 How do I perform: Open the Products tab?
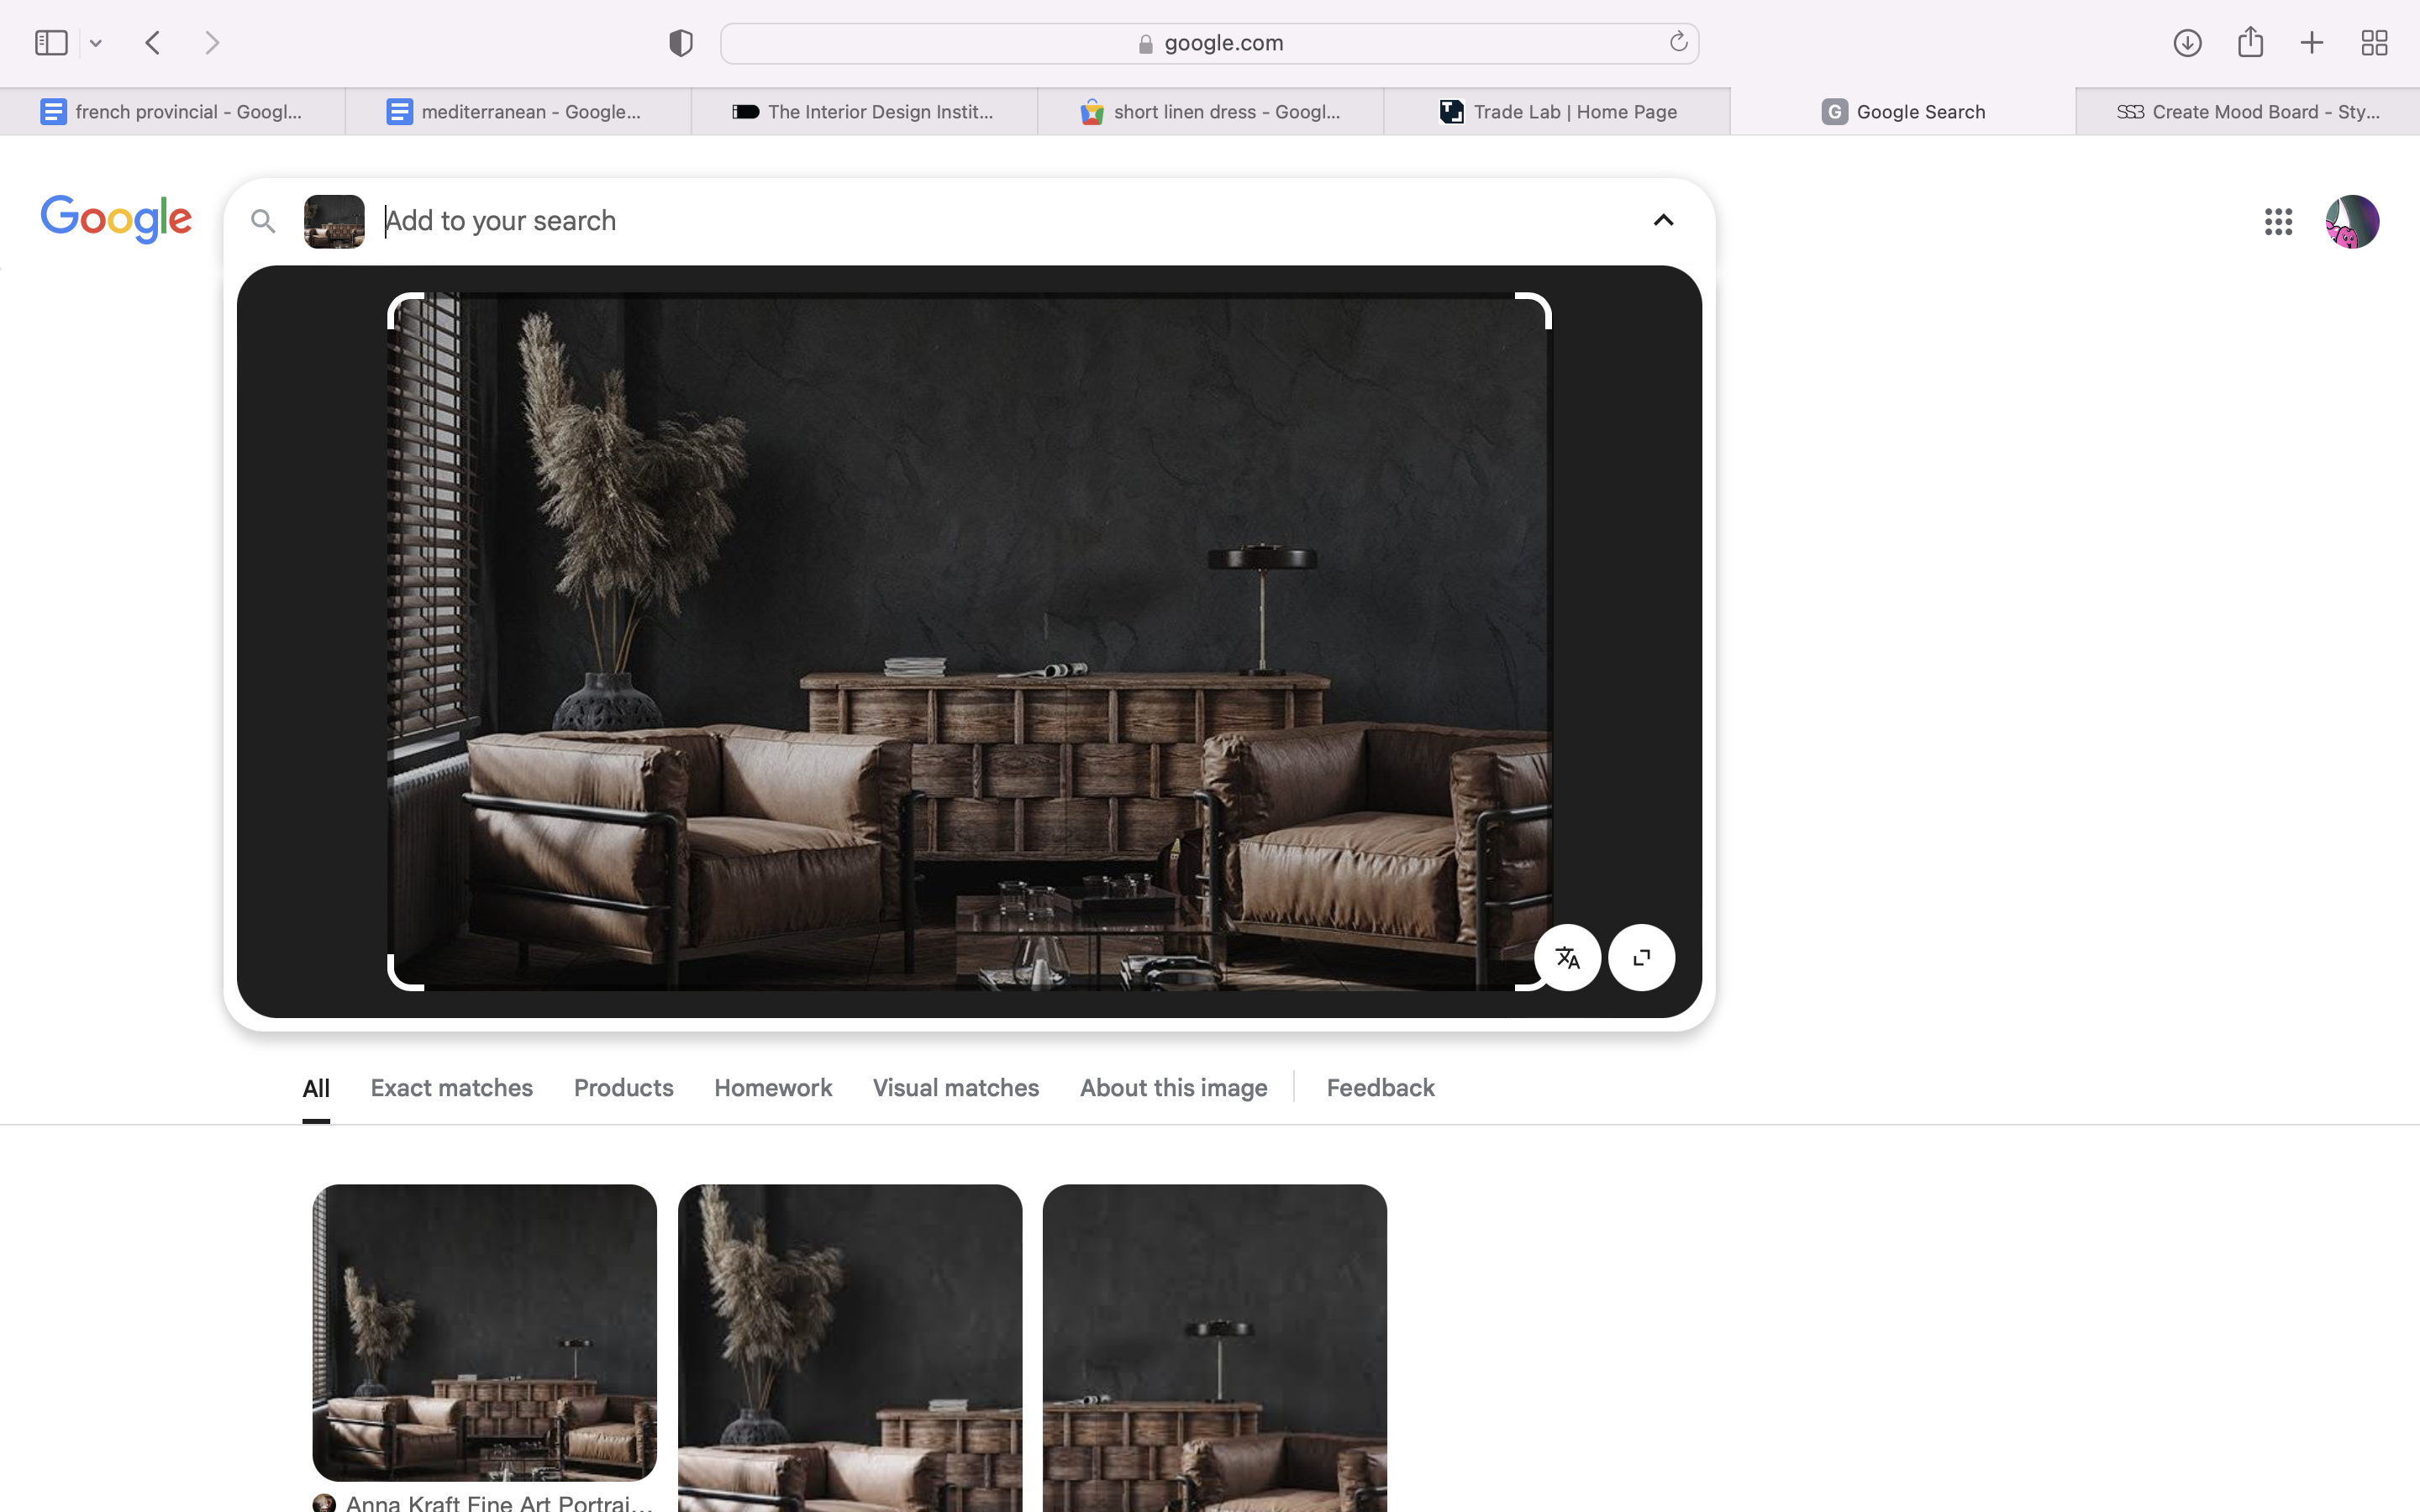(624, 1088)
